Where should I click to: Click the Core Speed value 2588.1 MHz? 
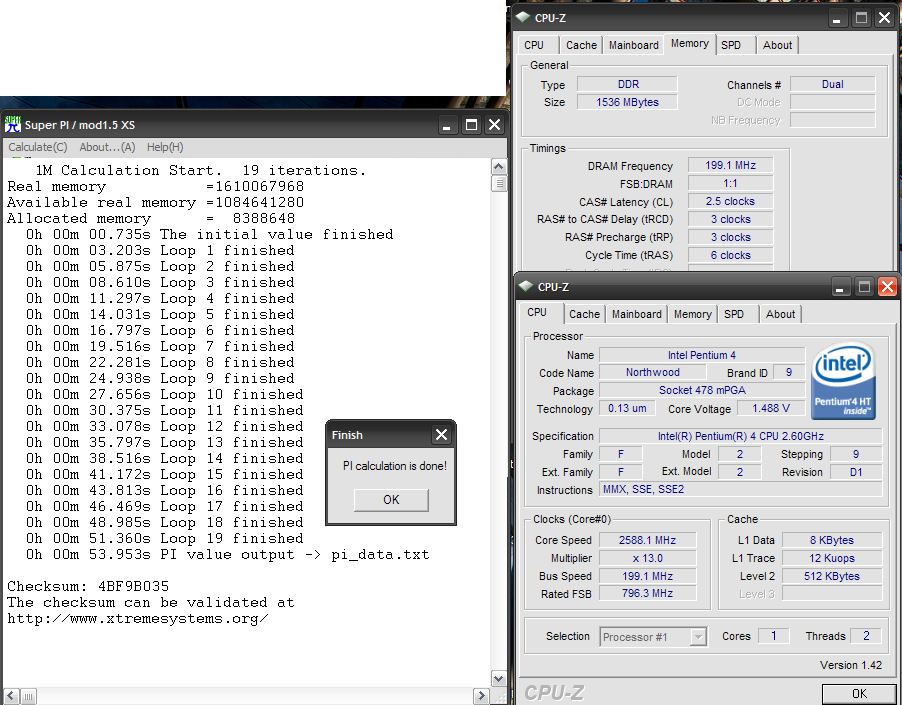tap(647, 540)
